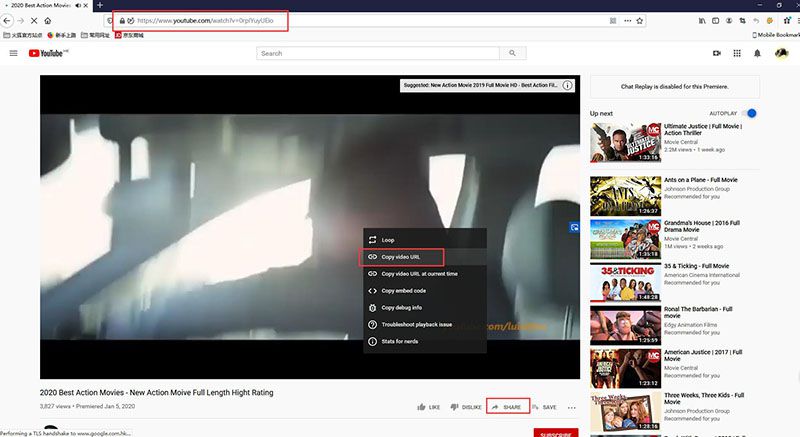Image resolution: width=800 pixels, height=437 pixels.
Task: Like the video
Action: tap(429, 407)
